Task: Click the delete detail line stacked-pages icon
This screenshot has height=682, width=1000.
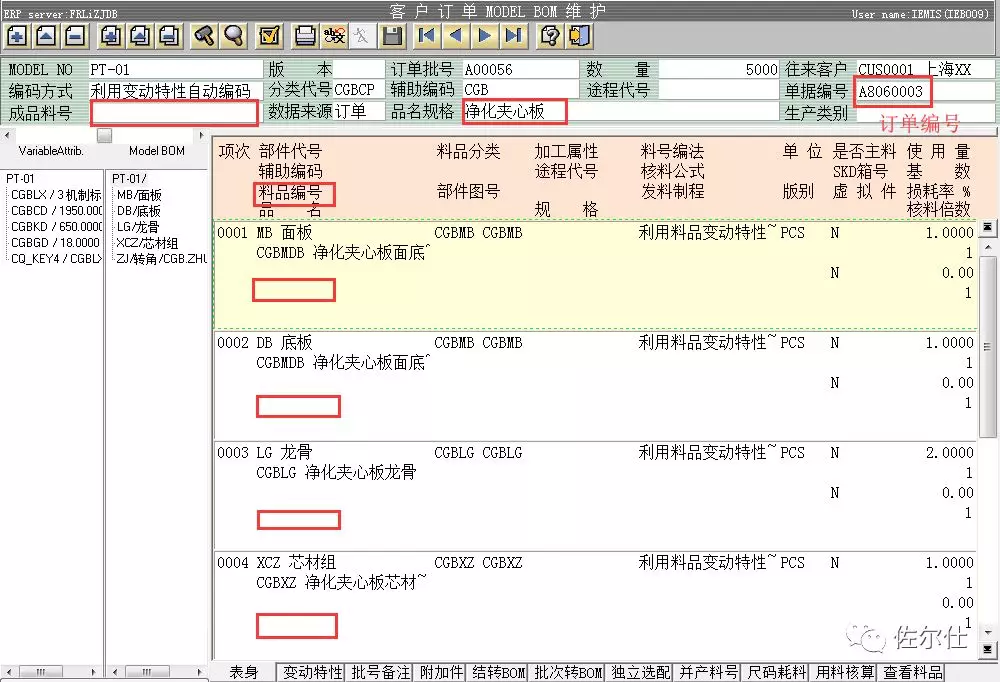Action: coord(170,36)
